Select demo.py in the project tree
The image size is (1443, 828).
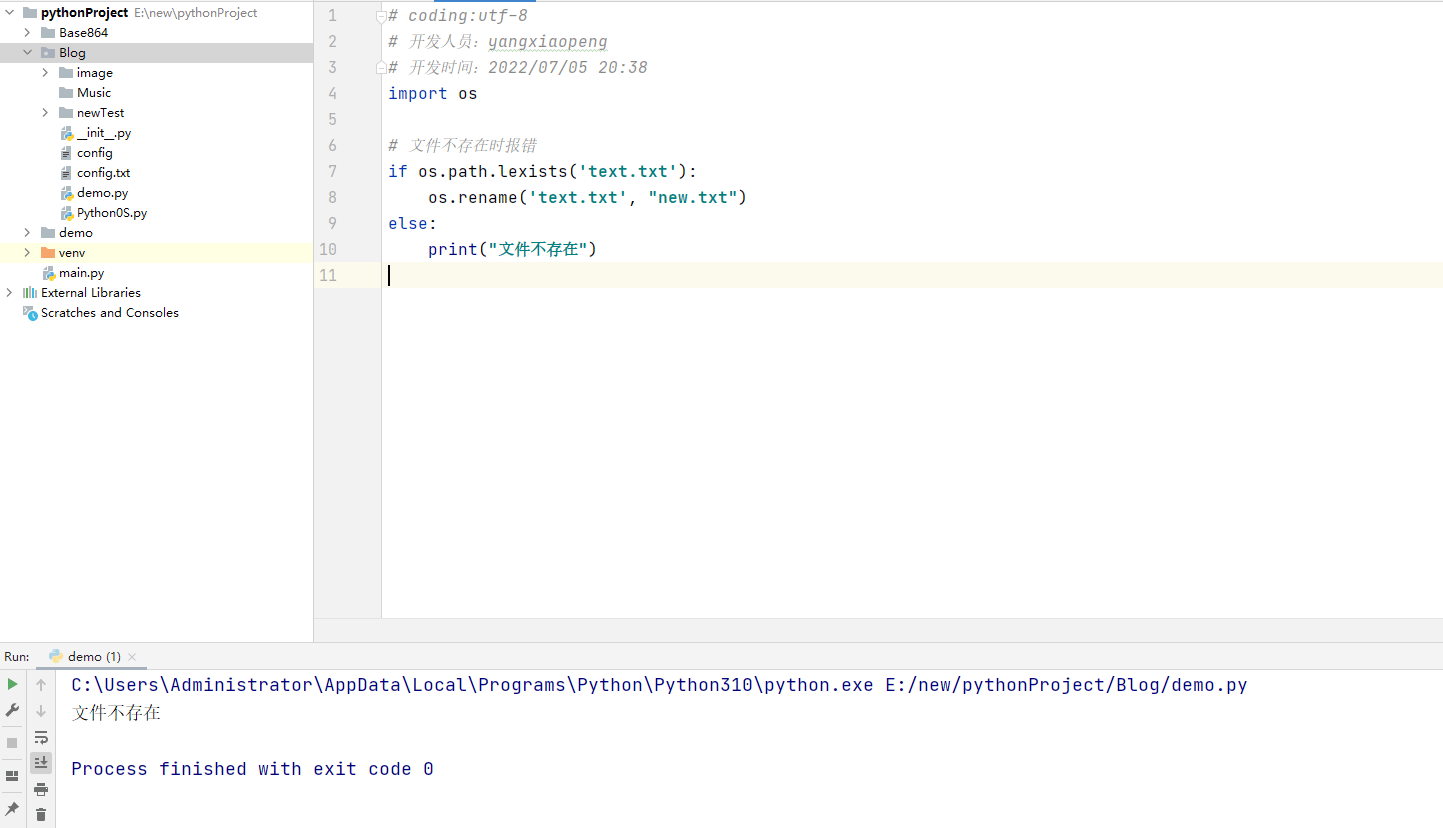click(103, 193)
